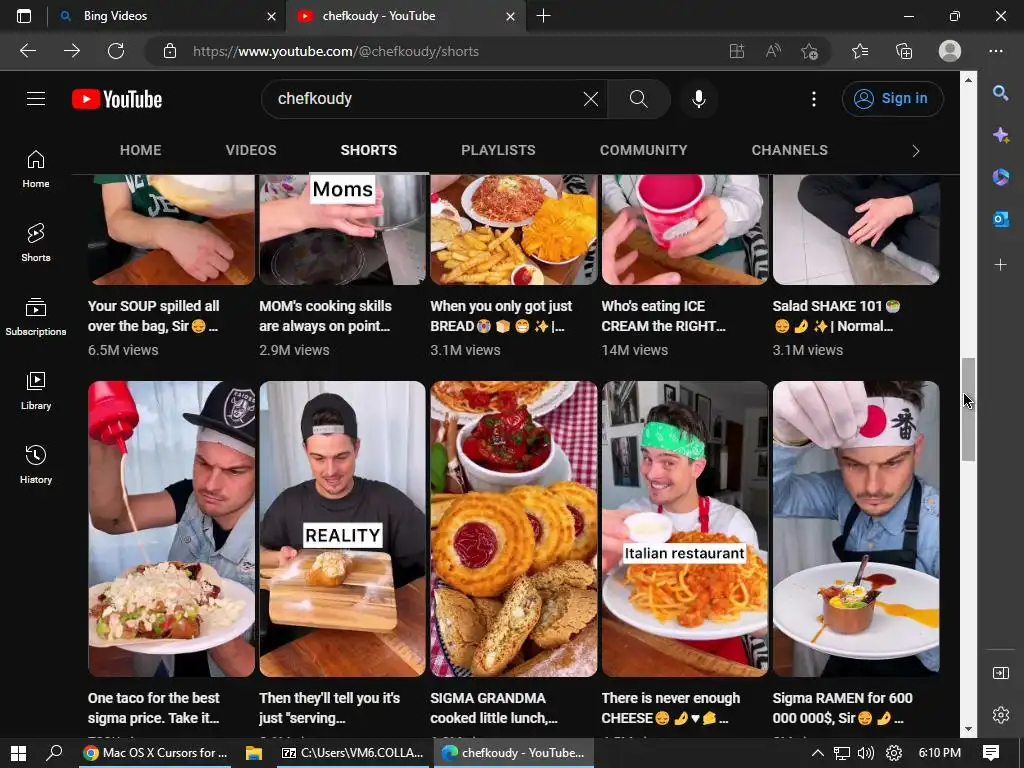
Task: Click the browser address bar URL
Action: 336,51
